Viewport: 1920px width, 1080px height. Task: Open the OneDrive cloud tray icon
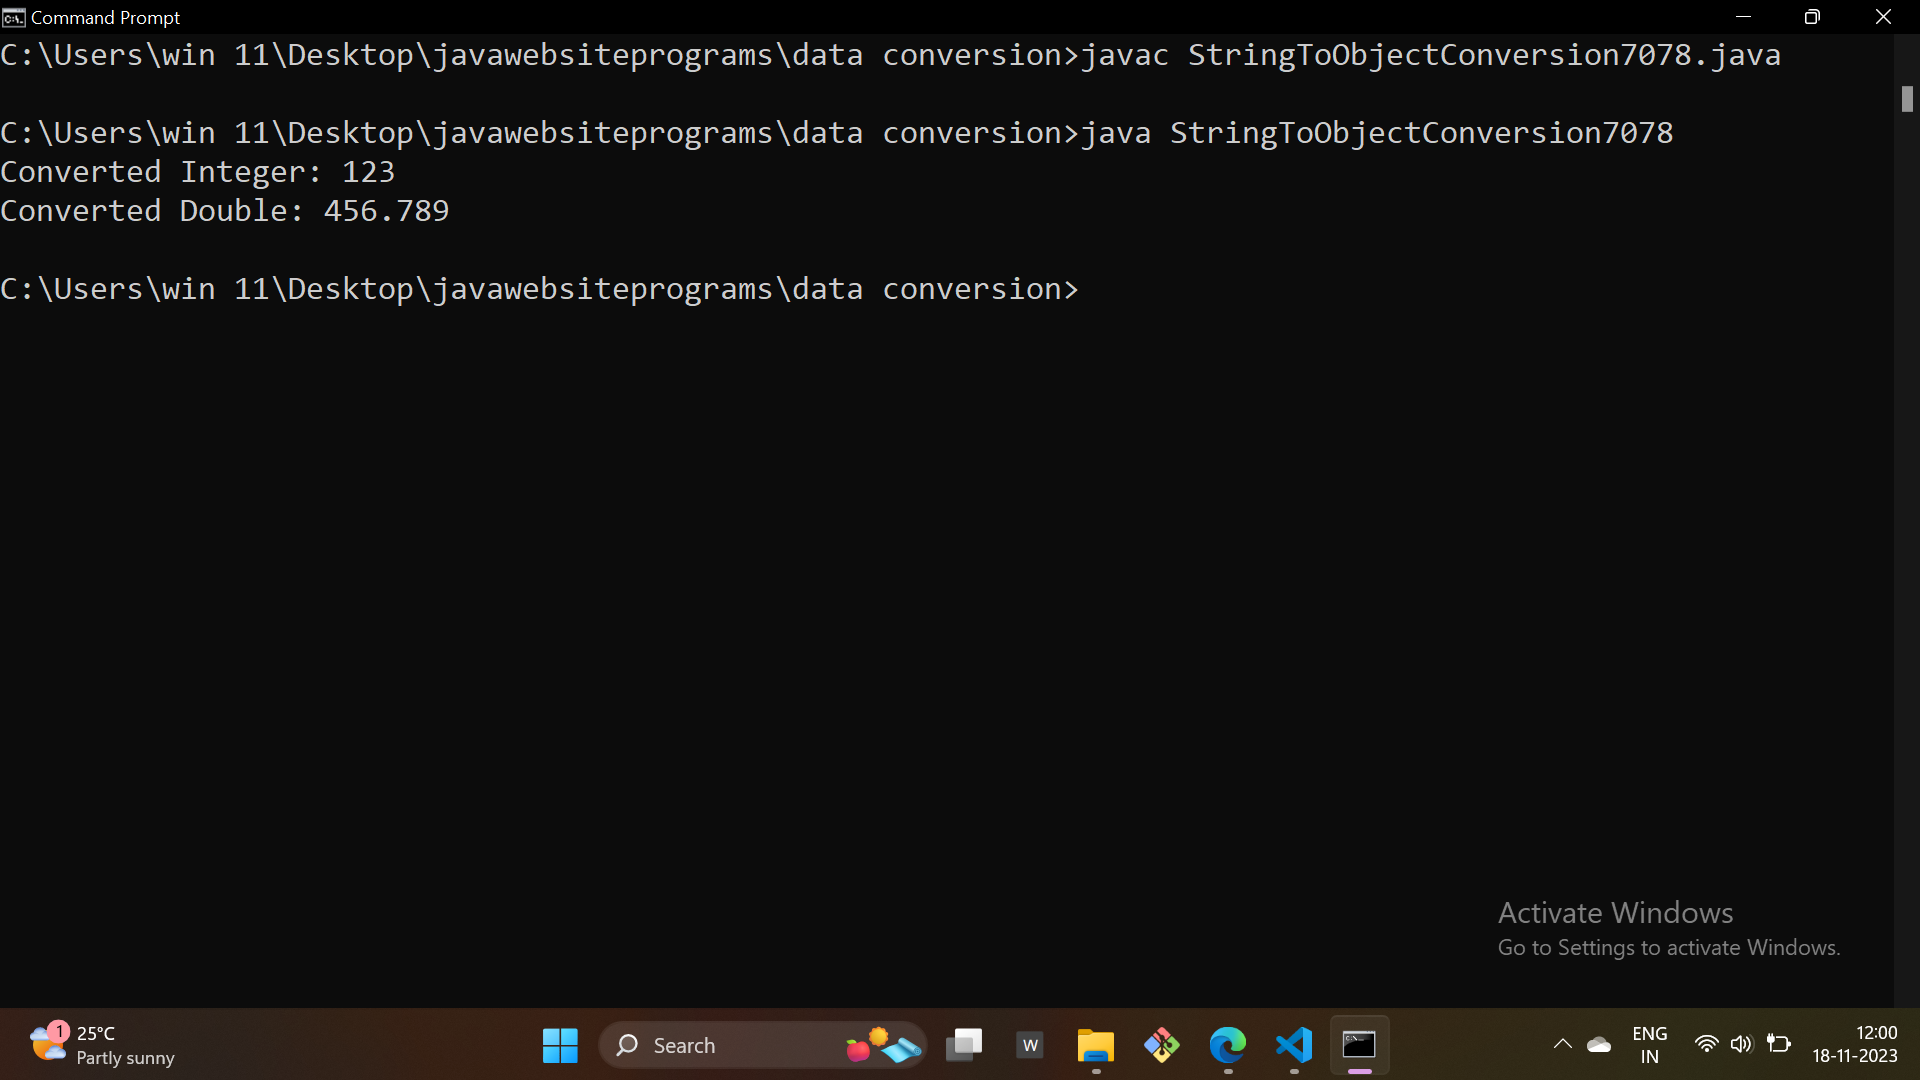[x=1599, y=1045]
